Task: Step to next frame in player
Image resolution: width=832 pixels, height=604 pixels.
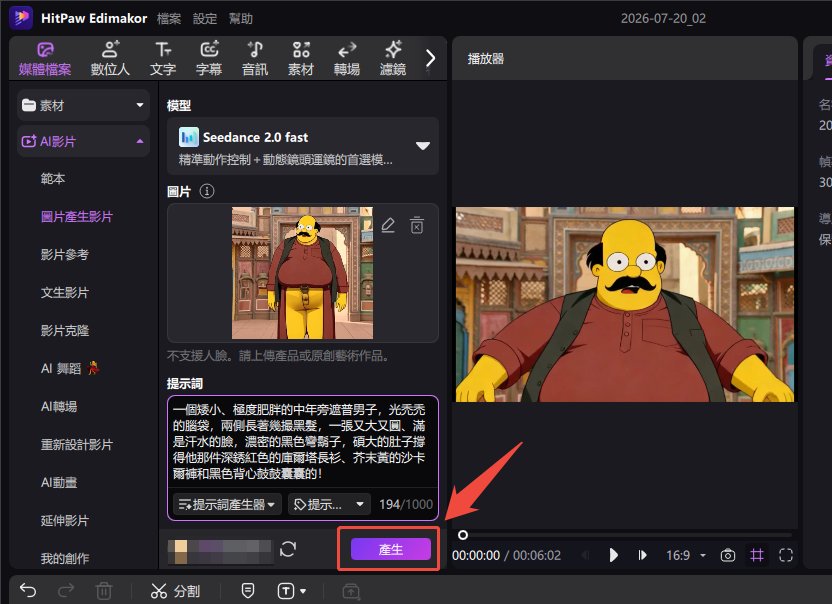Action: tap(642, 555)
